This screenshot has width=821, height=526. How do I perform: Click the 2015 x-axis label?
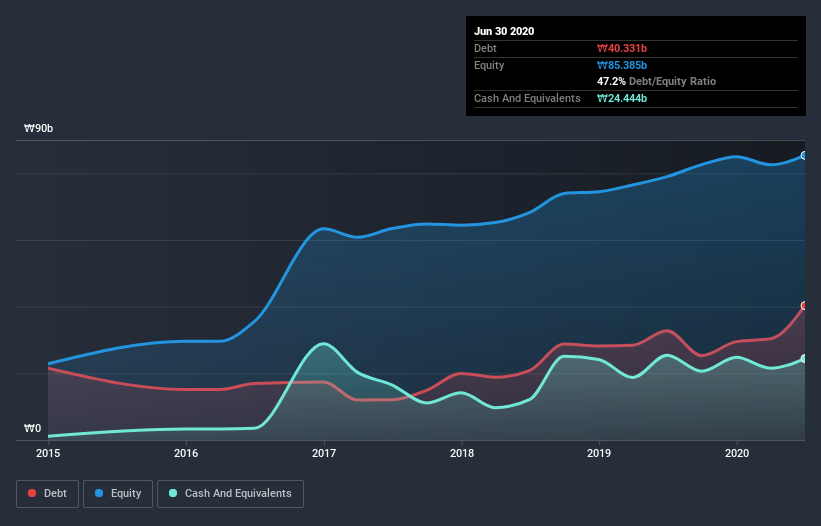(48, 453)
